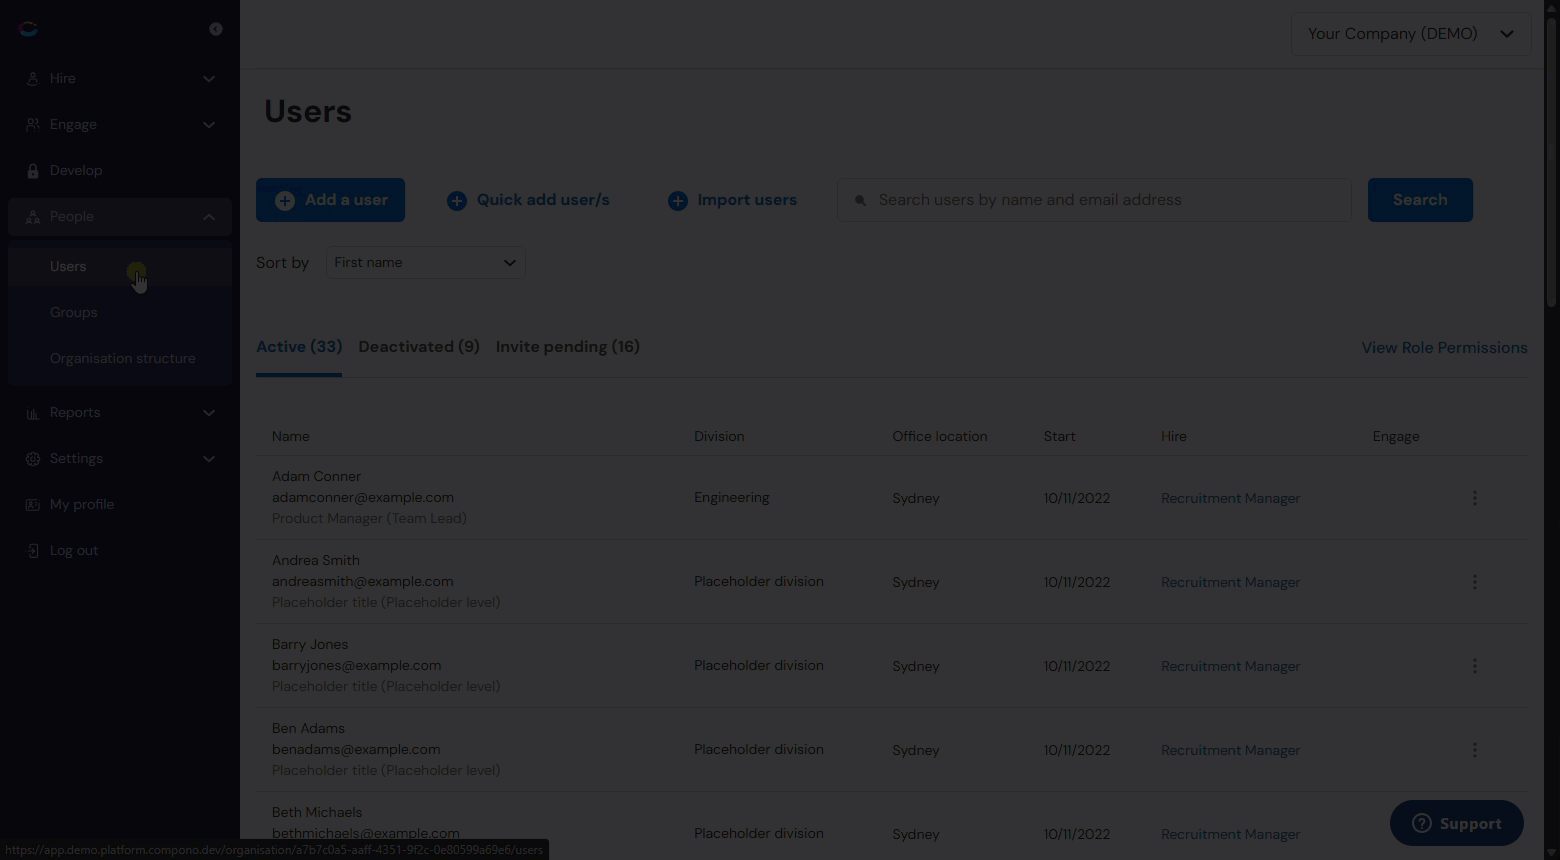Click the Hire person icon
Image resolution: width=1560 pixels, height=860 pixels.
coord(33,78)
